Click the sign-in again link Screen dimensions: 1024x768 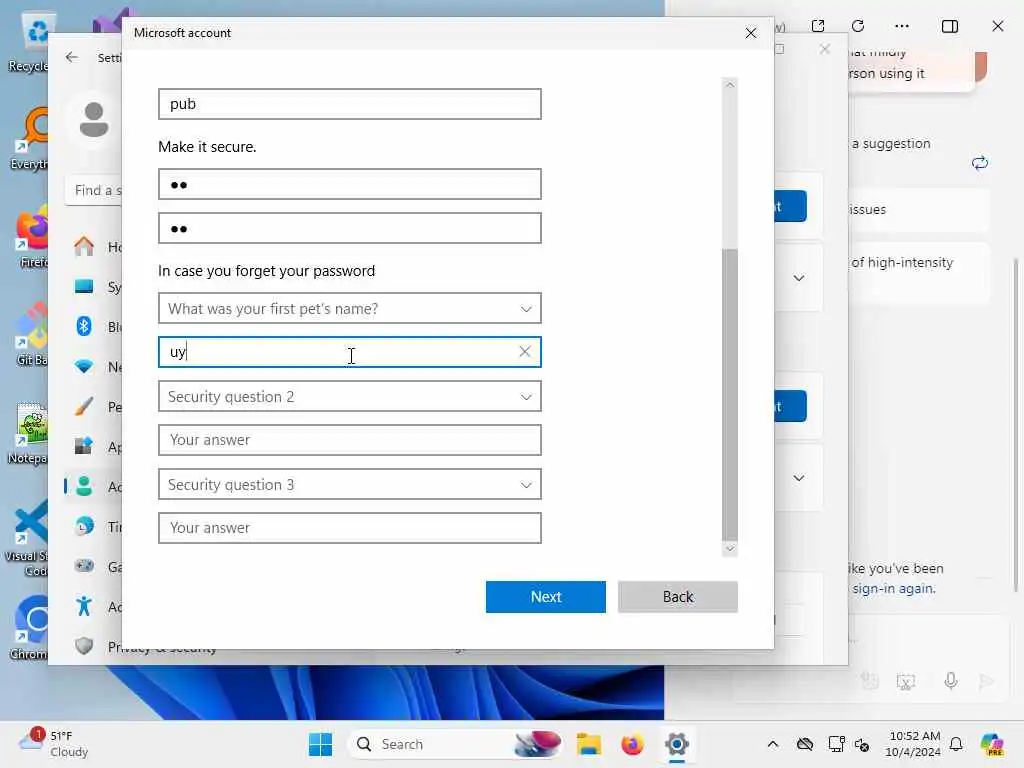893,588
